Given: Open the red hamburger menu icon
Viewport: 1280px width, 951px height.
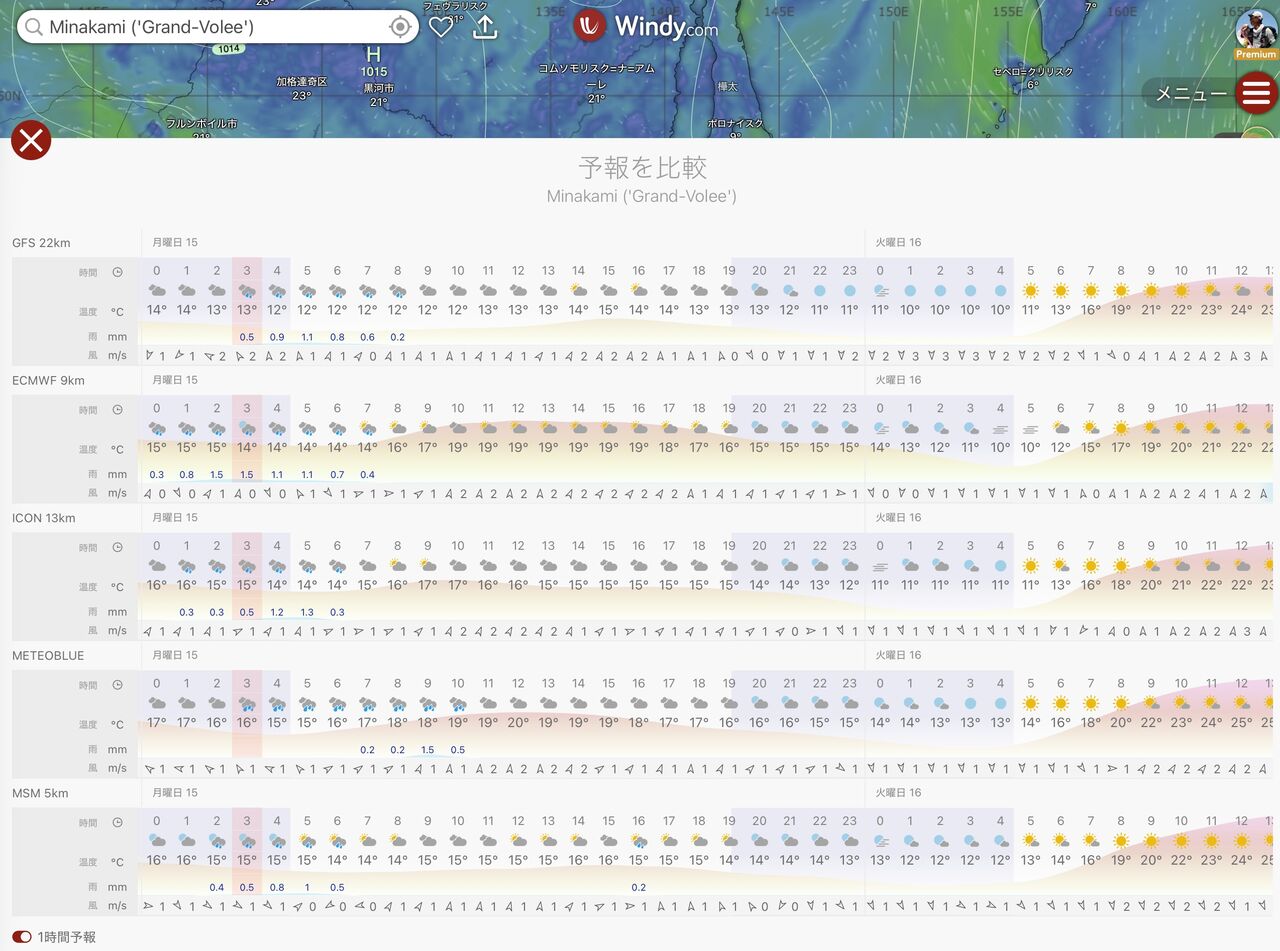Looking at the screenshot, I should pyautogui.click(x=1256, y=94).
